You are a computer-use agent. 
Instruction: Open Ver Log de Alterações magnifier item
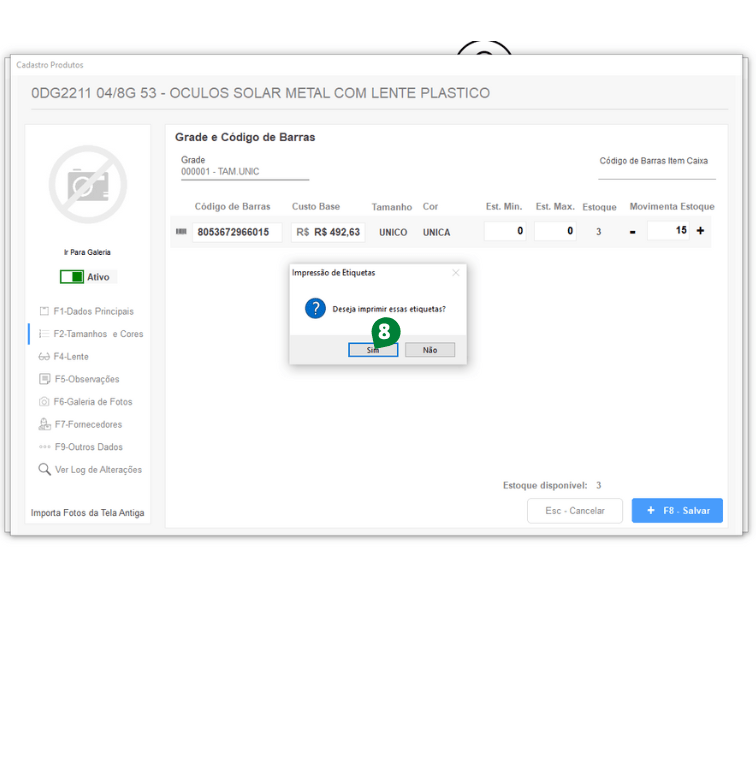(90, 469)
